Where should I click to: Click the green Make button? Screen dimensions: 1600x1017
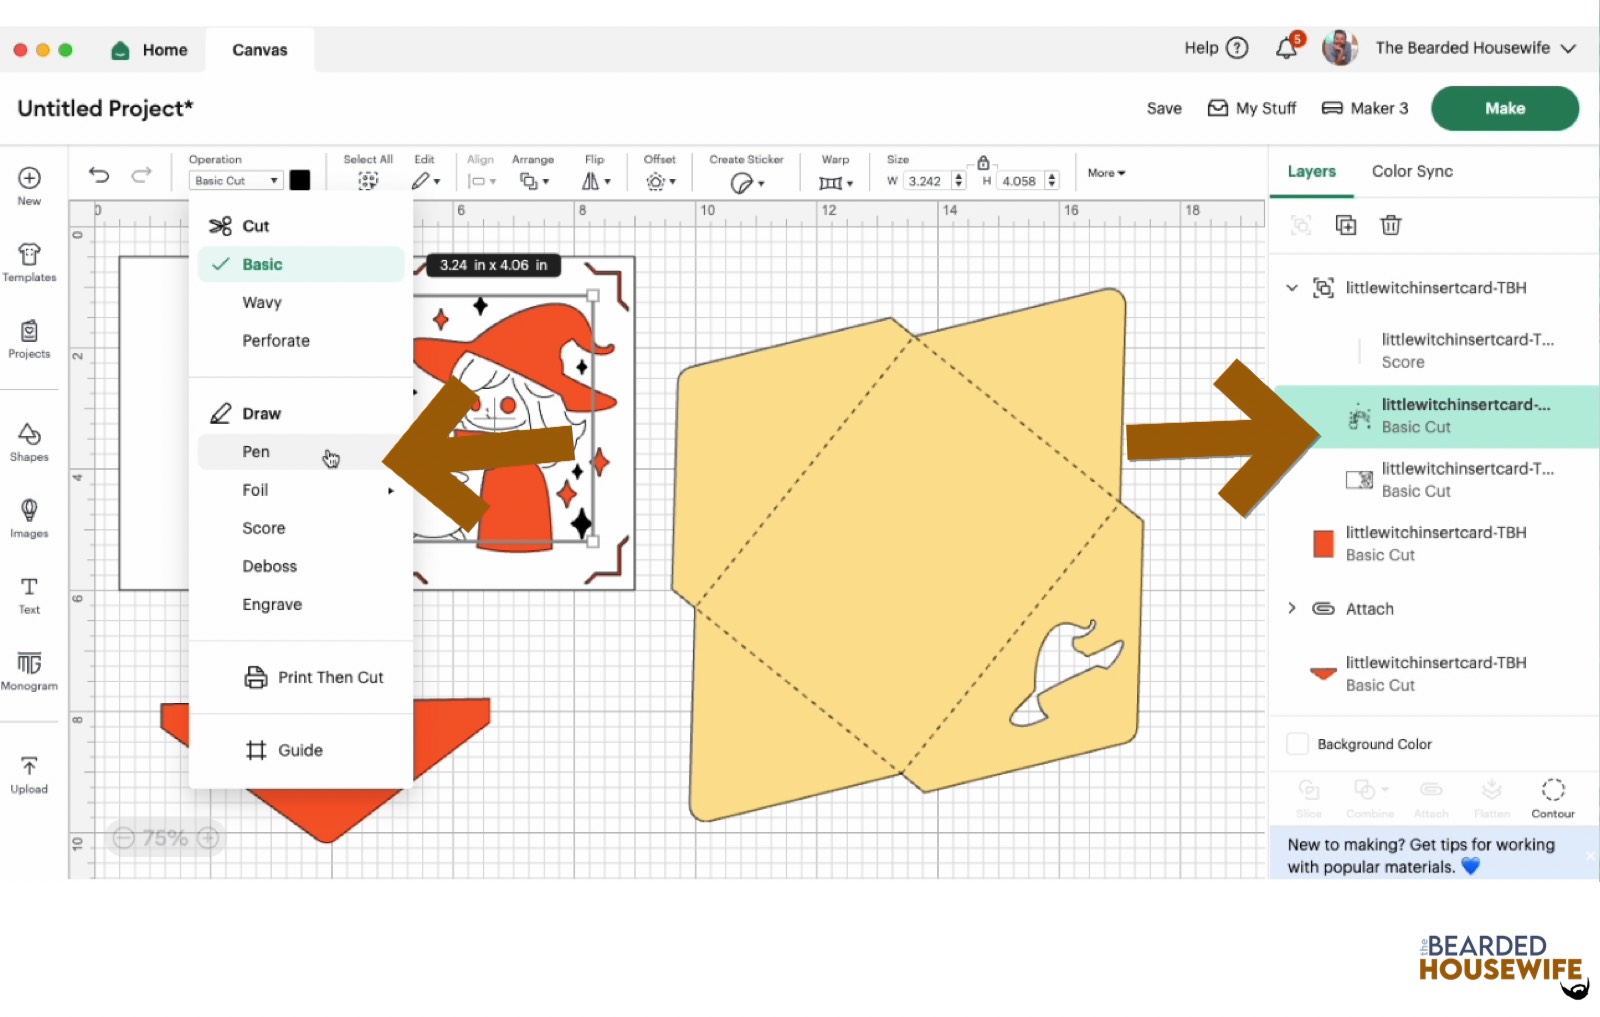[x=1505, y=108]
